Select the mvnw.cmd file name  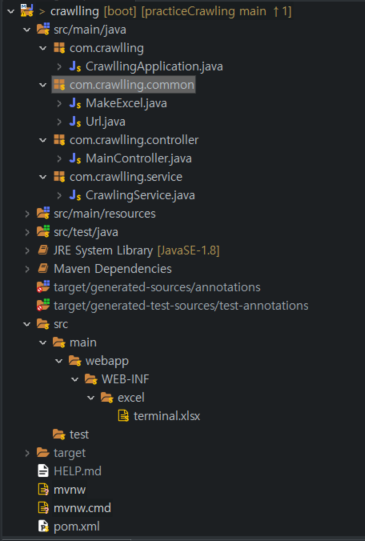point(82,508)
